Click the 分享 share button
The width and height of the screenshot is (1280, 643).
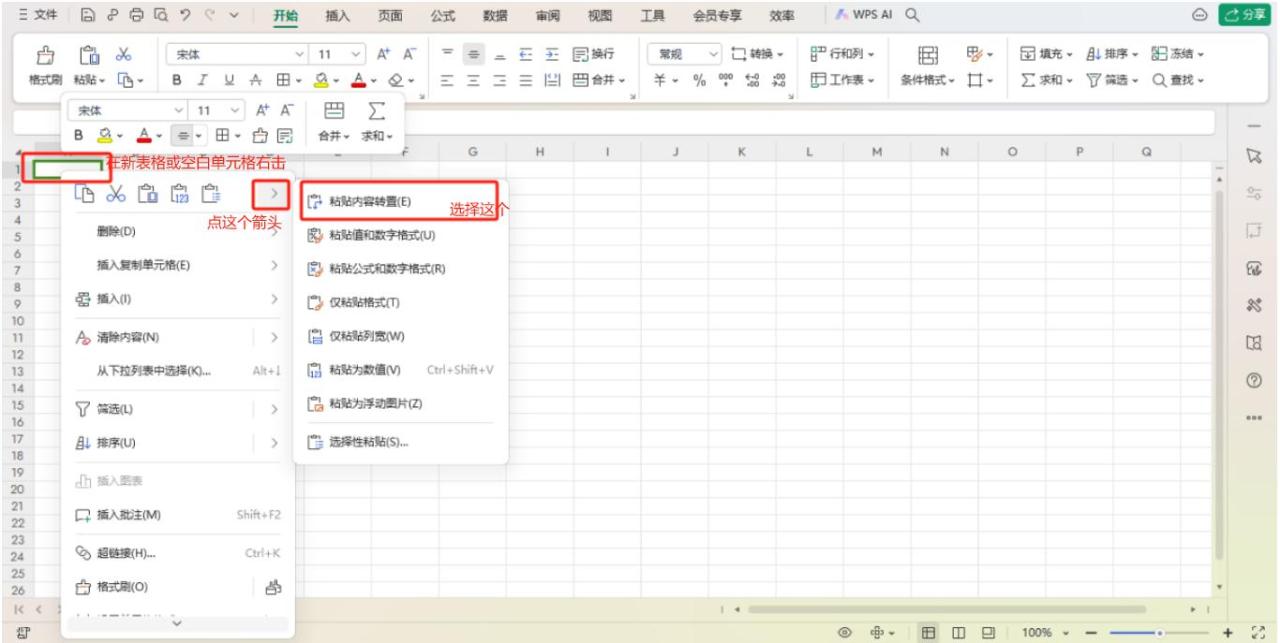[x=1243, y=16]
